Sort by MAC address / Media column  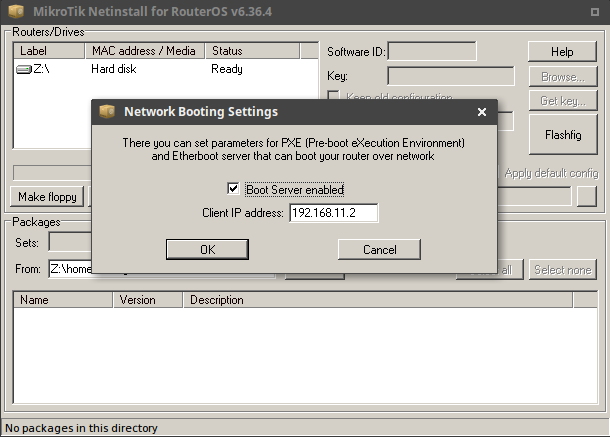(145, 51)
